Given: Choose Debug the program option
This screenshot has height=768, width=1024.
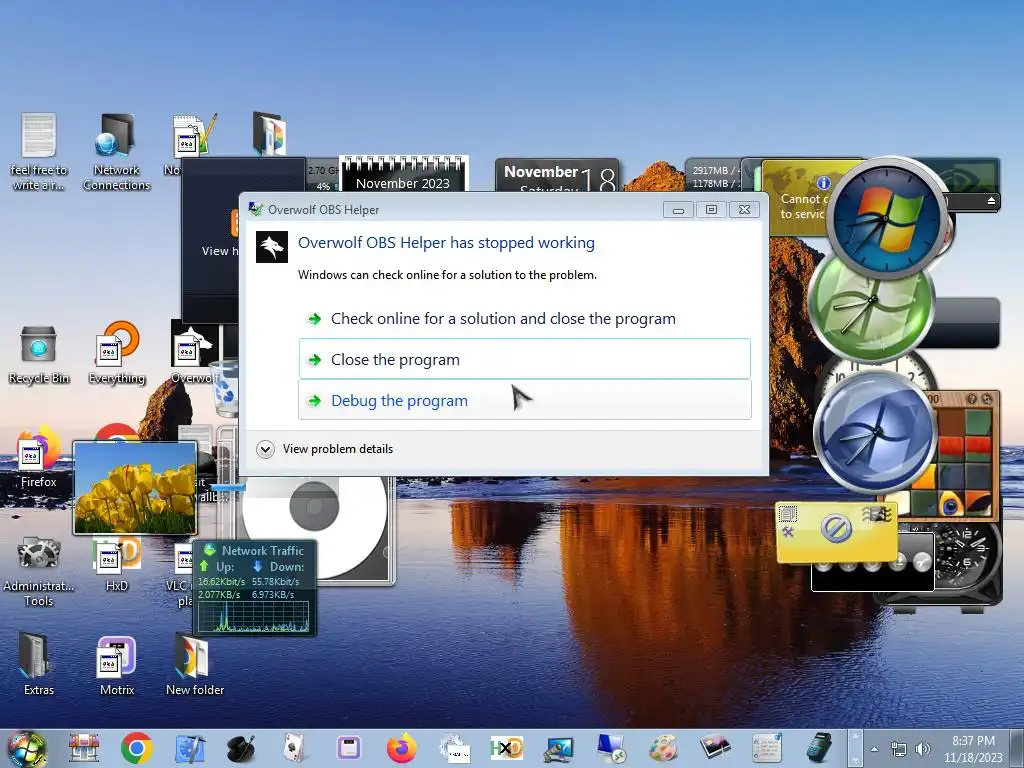Looking at the screenshot, I should pos(524,400).
